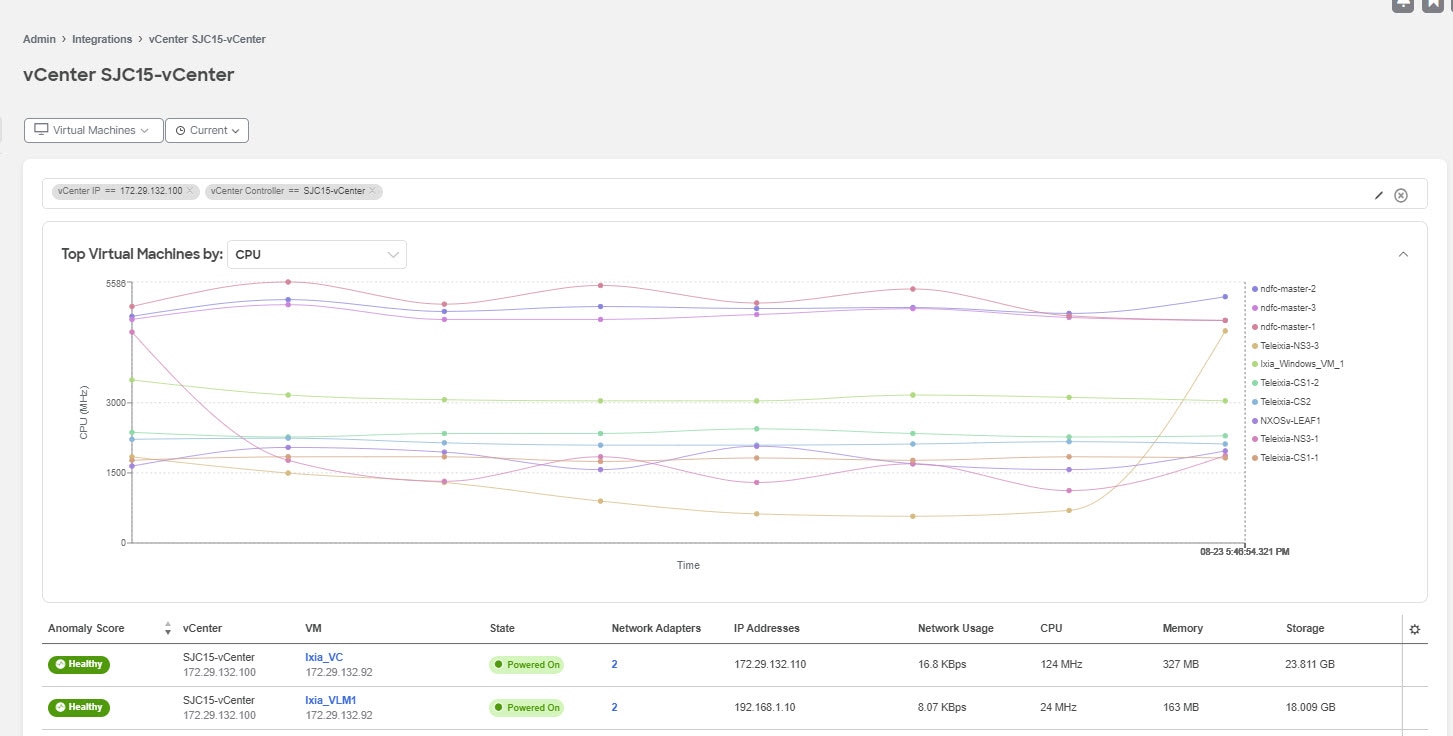Click the 327 MB memory value
The height and width of the screenshot is (736, 1453).
[x=1180, y=665]
